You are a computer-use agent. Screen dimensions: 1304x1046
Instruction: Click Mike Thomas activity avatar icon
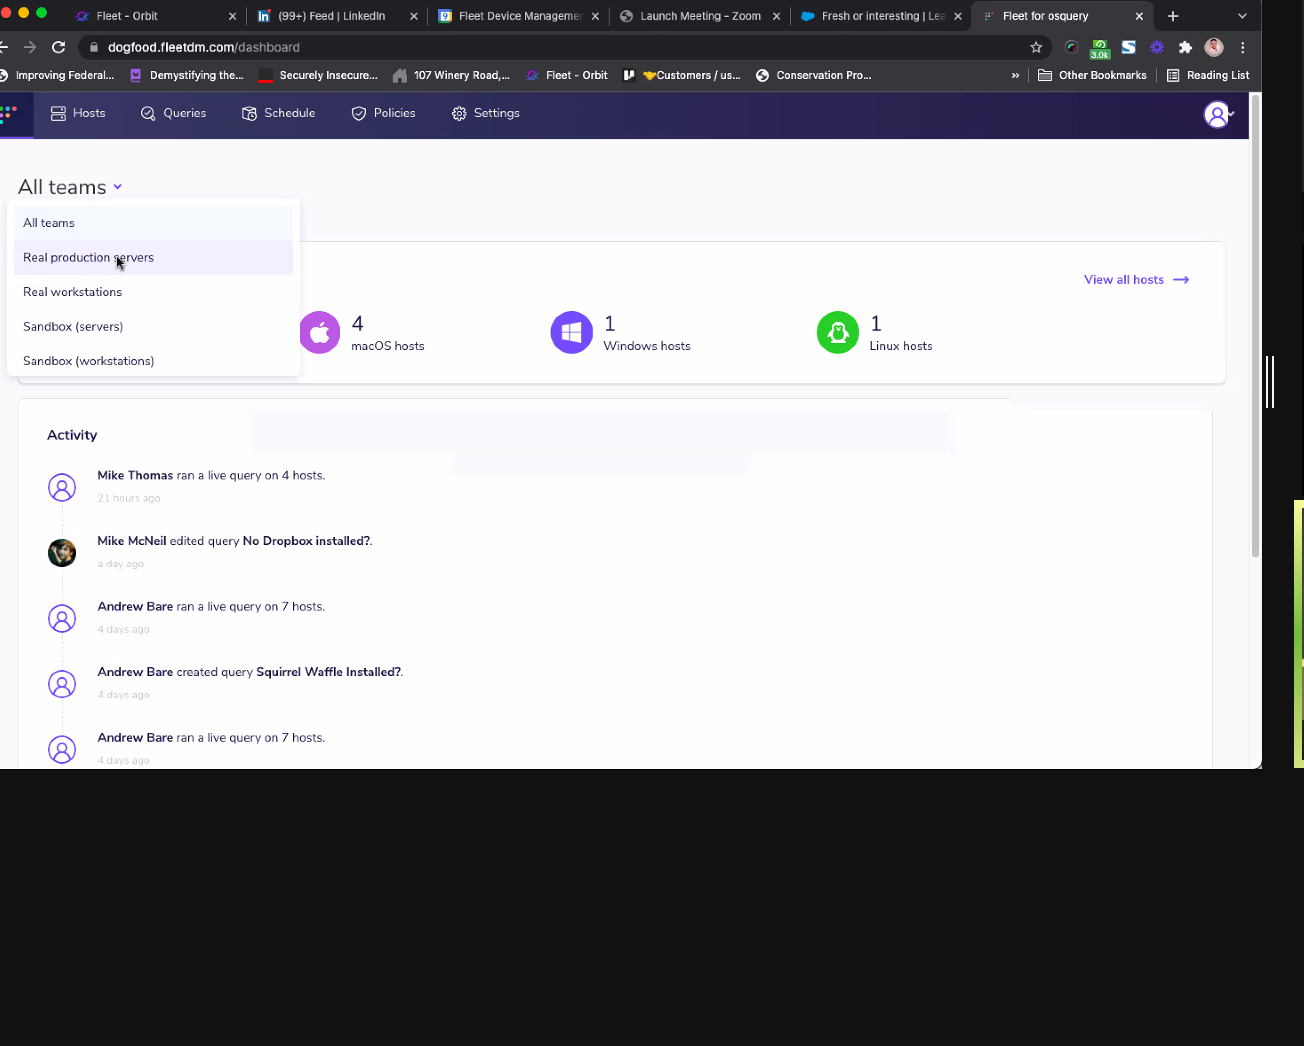pyautogui.click(x=62, y=487)
